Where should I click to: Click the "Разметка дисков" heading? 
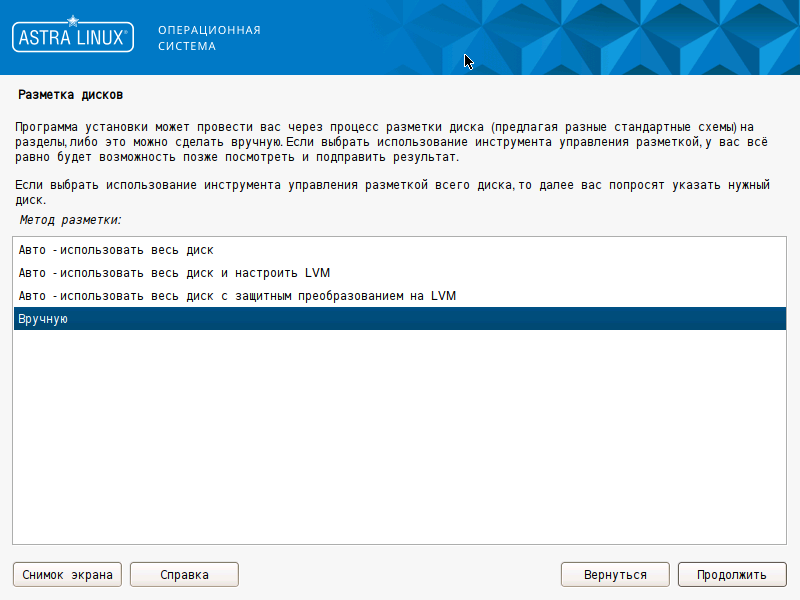[70, 95]
